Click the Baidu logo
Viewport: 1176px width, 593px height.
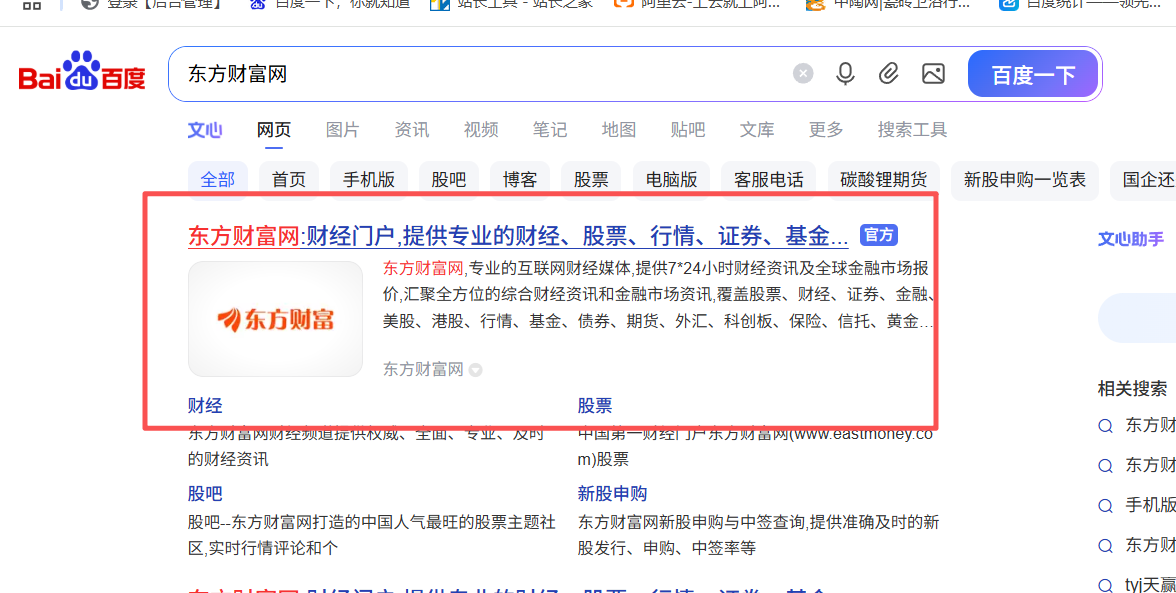(80, 72)
